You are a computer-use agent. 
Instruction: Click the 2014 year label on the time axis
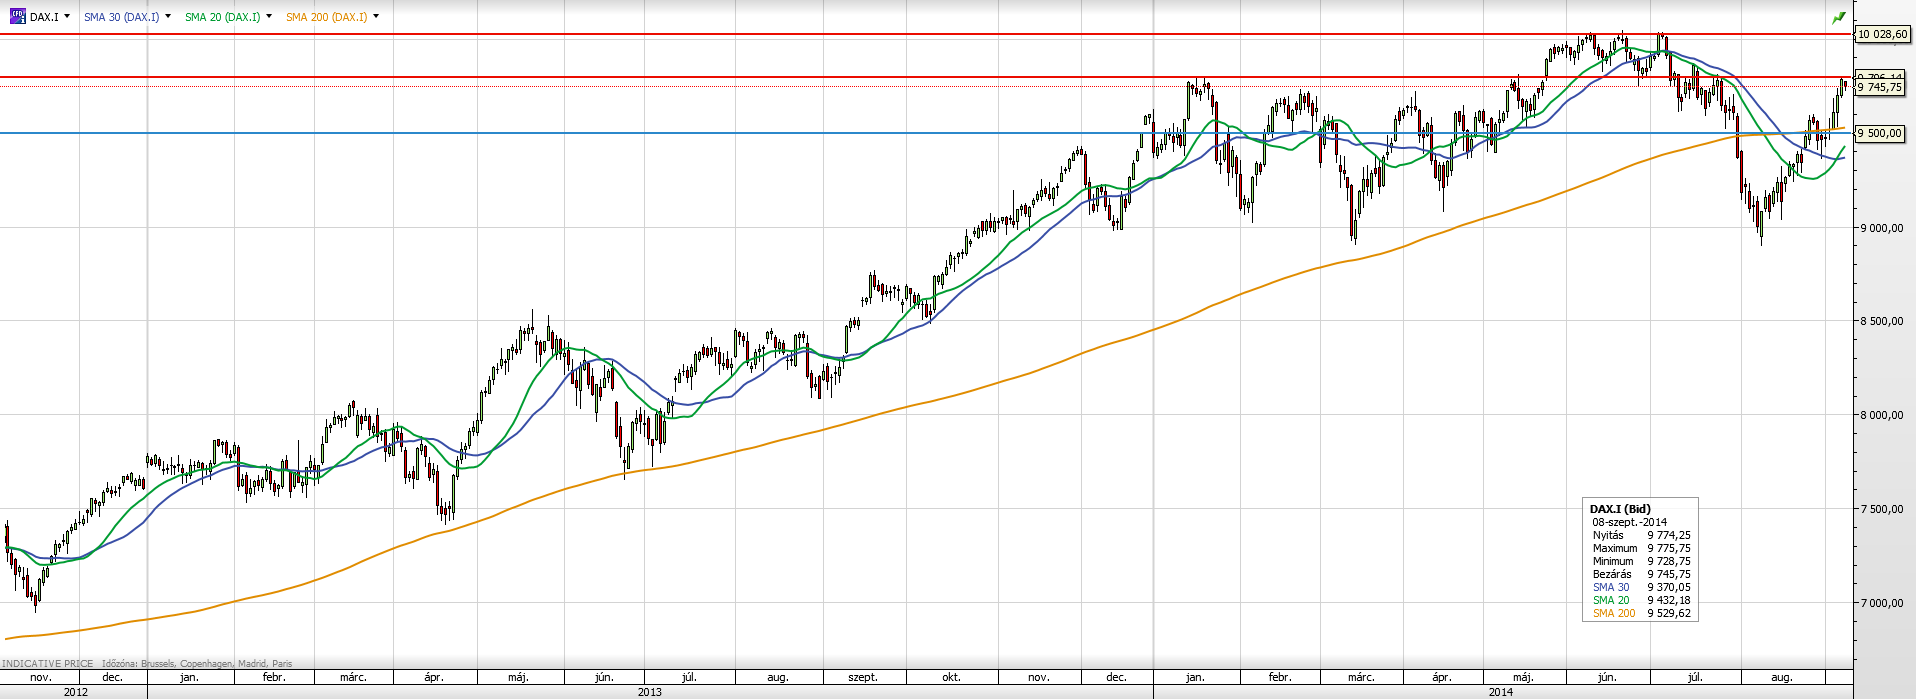click(x=1500, y=692)
